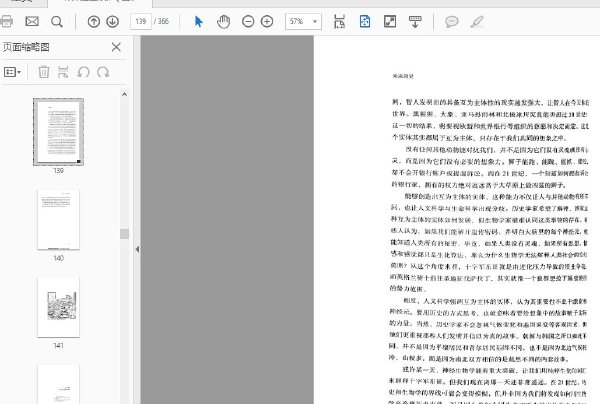Screen dimensions: 600x404
Task: Add a sticky note comment
Action: 452,21
